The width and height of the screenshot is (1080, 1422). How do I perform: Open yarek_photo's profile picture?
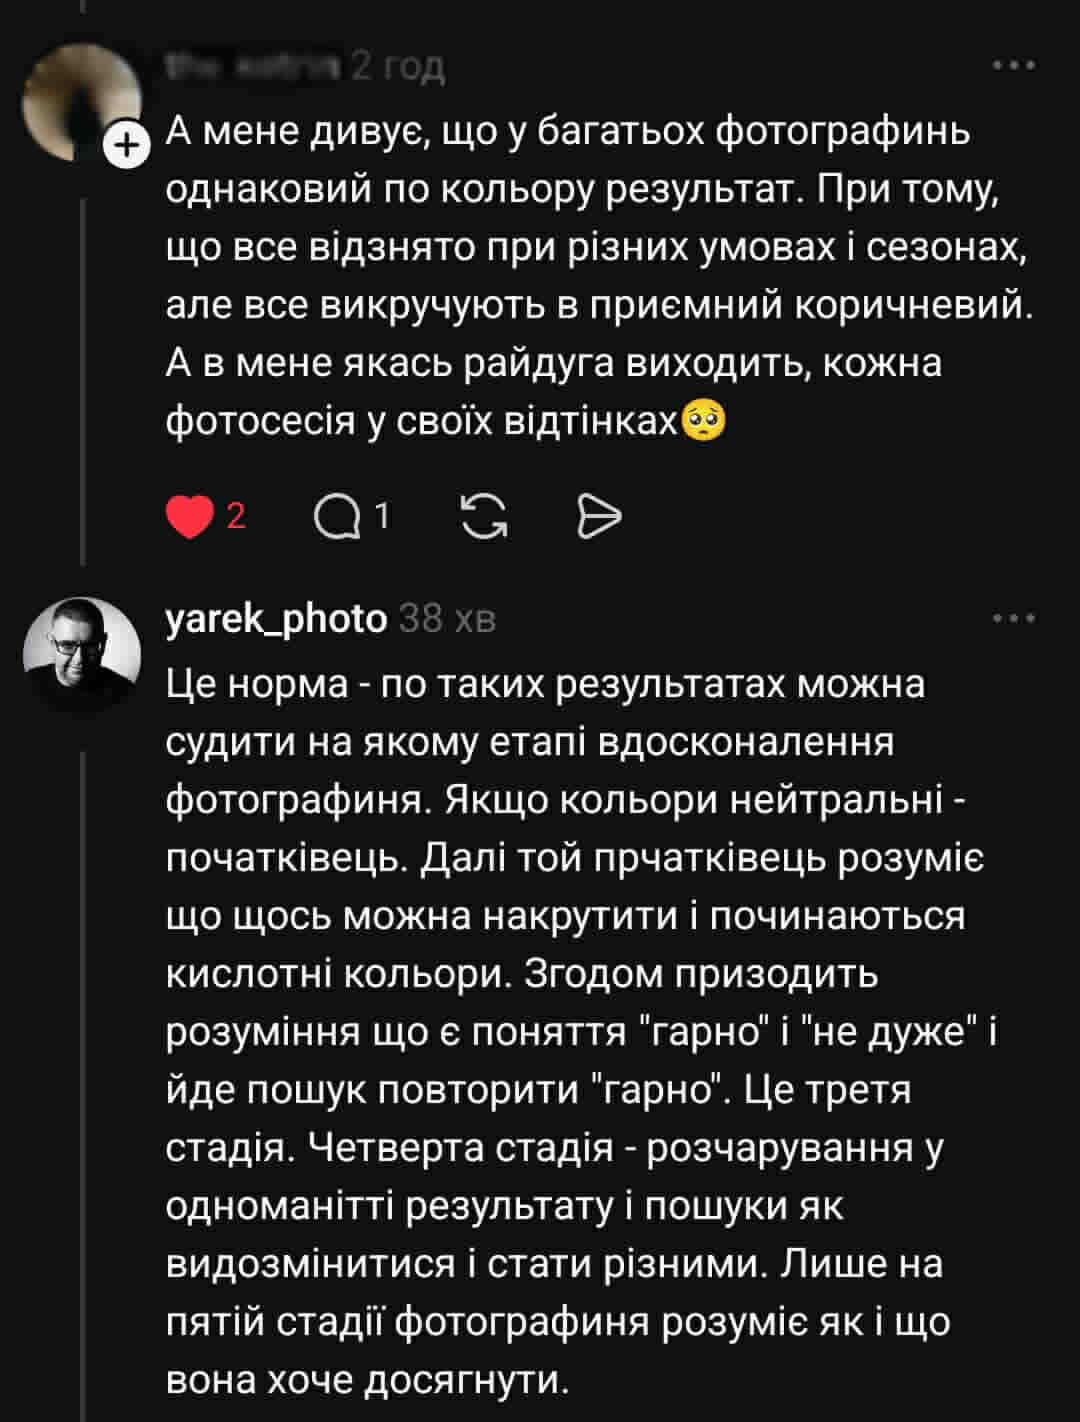82,655
